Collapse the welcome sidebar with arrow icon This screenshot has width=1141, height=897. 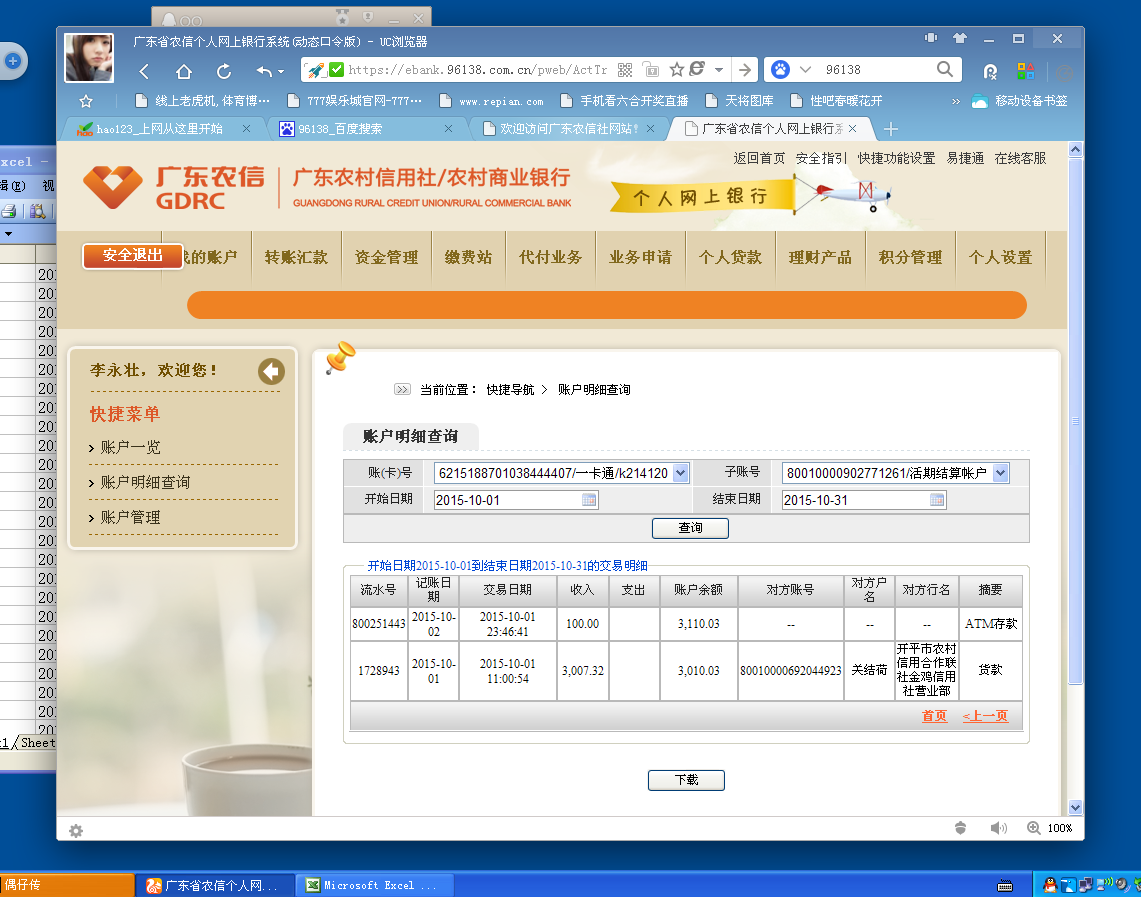coord(271,371)
